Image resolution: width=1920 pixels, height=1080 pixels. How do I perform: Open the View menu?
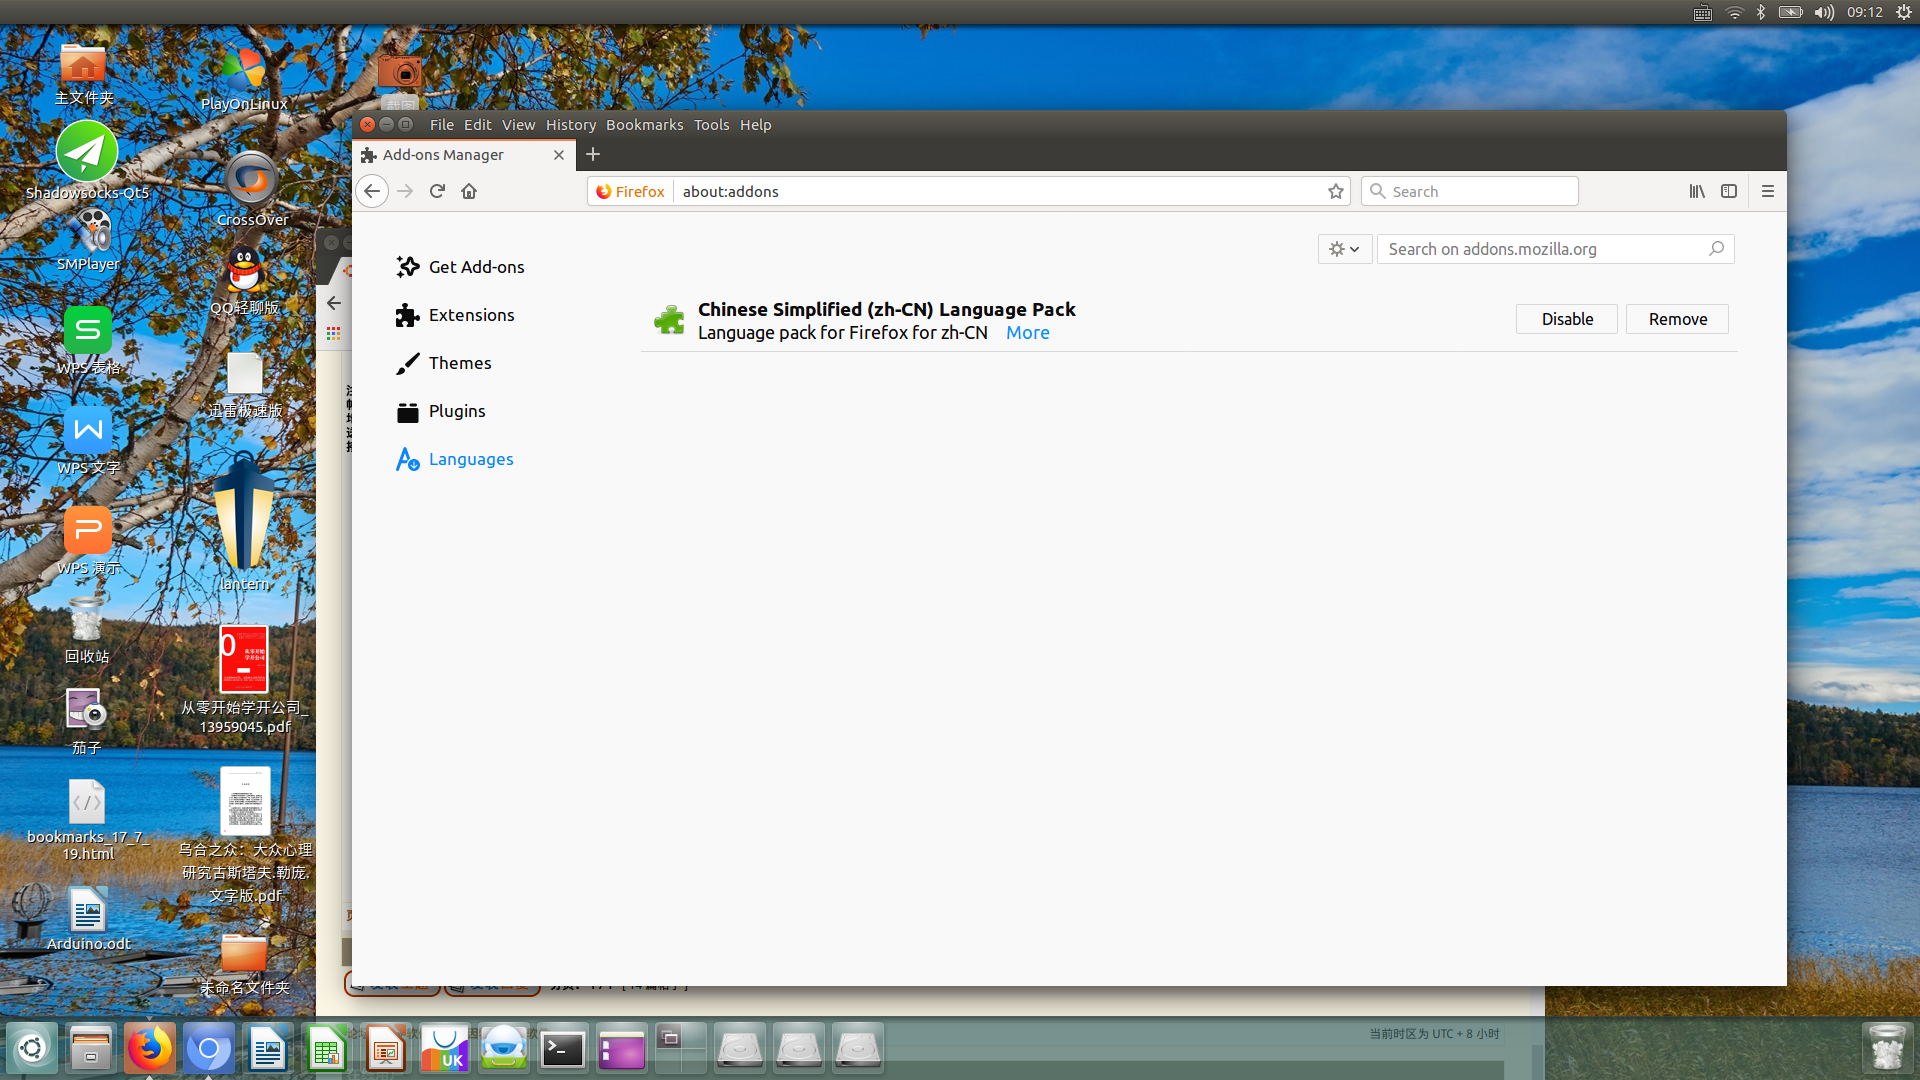(518, 125)
